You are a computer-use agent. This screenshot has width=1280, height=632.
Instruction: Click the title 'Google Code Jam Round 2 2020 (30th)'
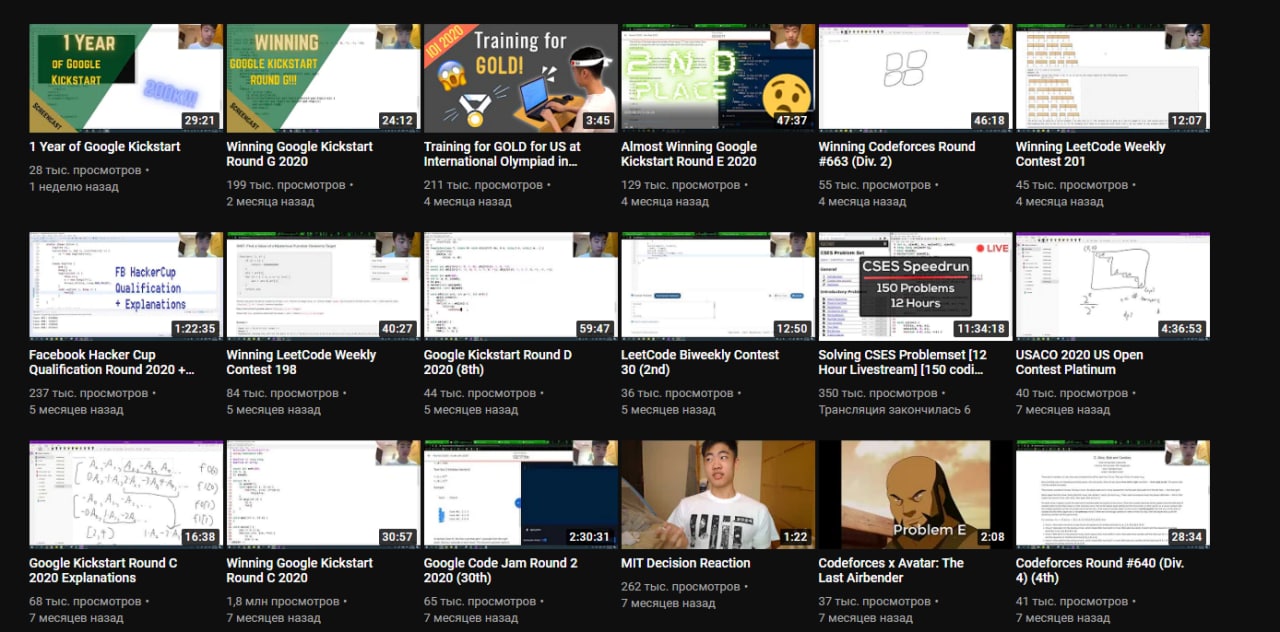pyautogui.click(x=501, y=570)
